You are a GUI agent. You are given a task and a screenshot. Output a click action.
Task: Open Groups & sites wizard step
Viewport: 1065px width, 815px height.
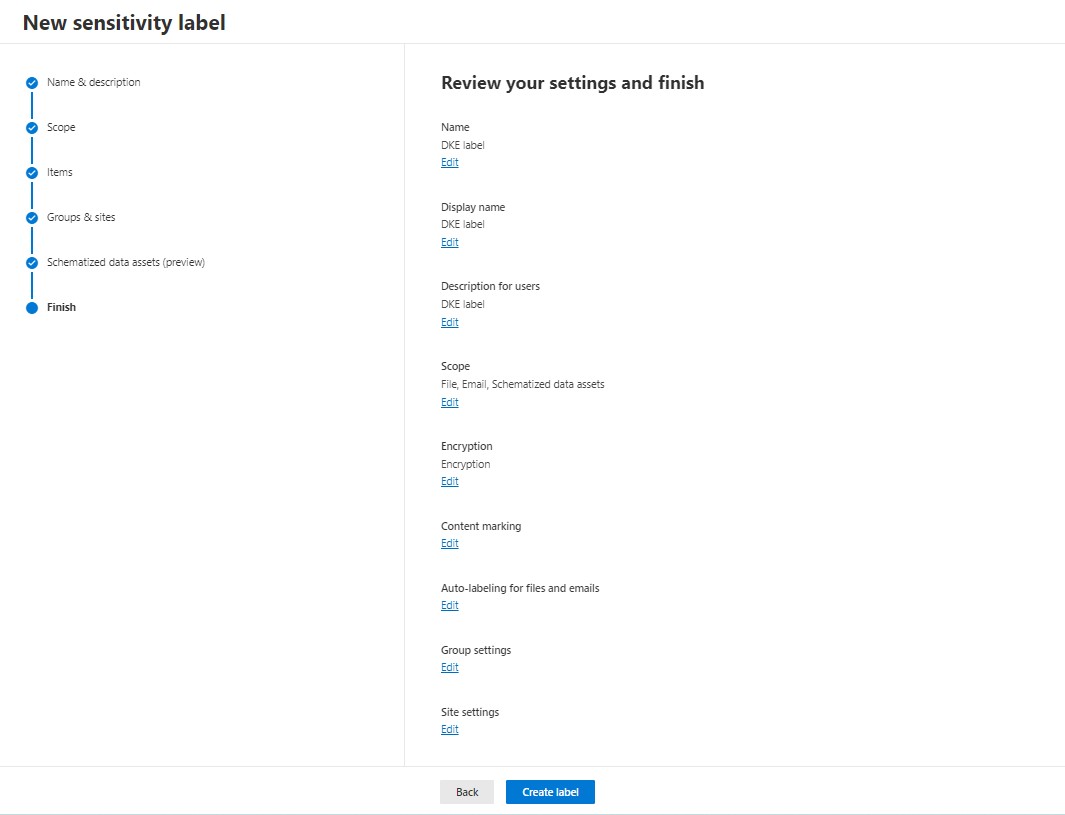[x=81, y=217]
